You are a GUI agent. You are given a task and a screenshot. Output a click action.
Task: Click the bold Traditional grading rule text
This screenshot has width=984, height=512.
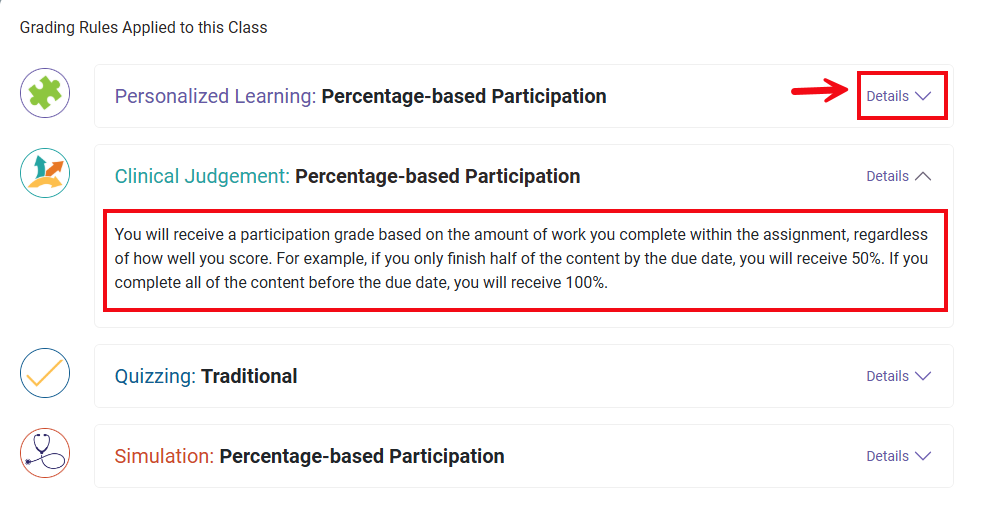[x=249, y=377]
